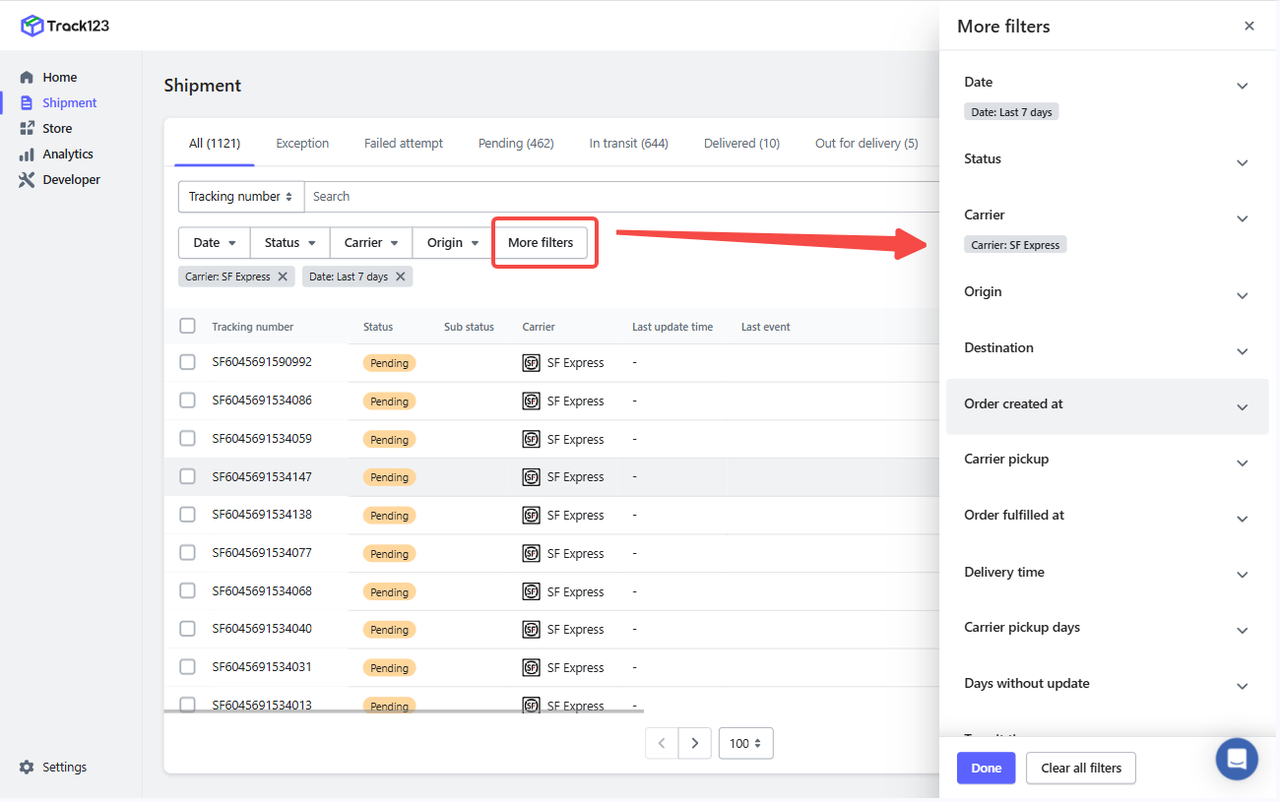Open the Status filter dropdown
The height and width of the screenshot is (802, 1280).
[290, 243]
